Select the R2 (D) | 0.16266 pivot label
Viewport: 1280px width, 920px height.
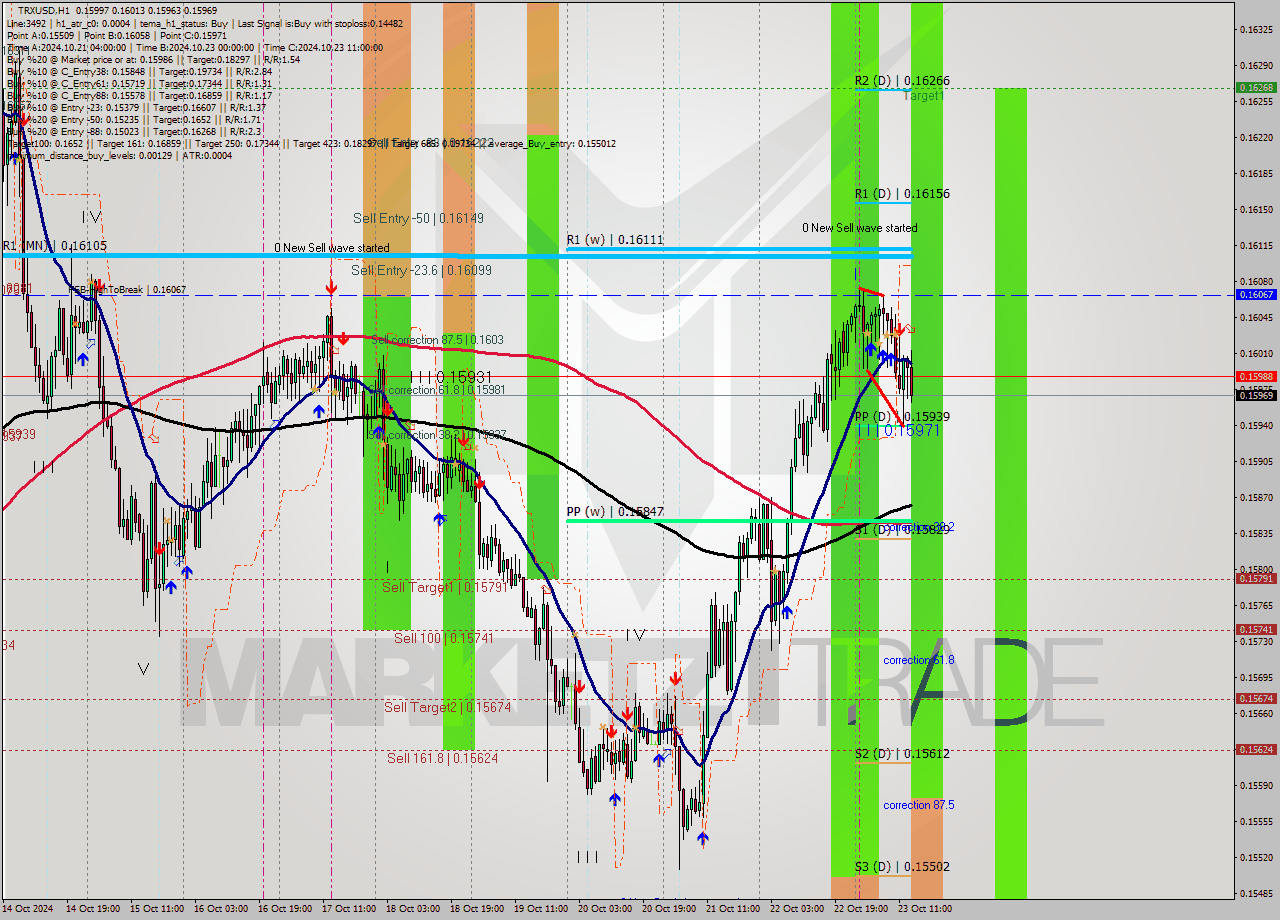click(x=902, y=81)
